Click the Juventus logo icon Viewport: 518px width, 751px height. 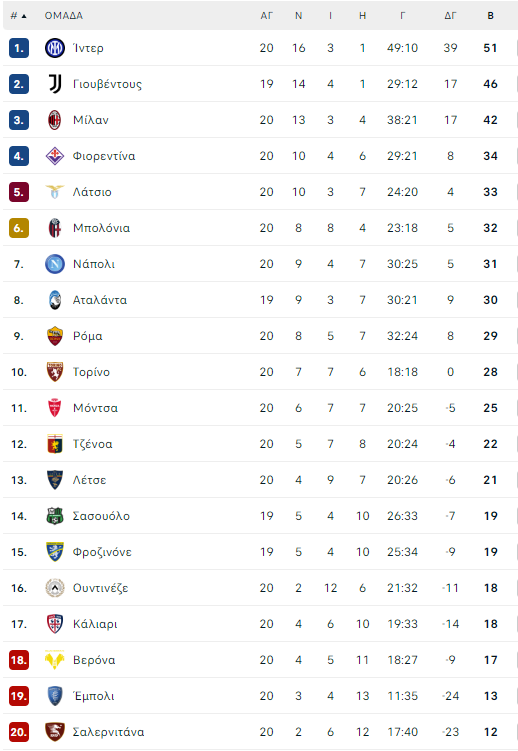point(55,84)
